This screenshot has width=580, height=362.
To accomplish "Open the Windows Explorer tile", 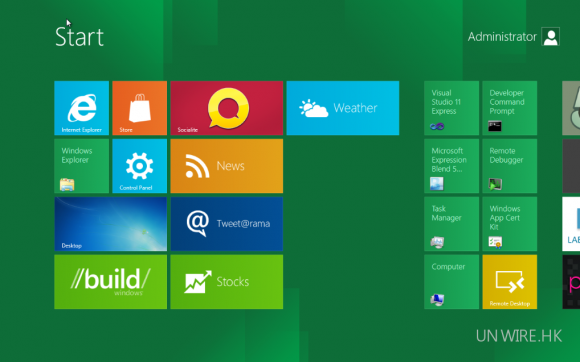I will coord(81,166).
